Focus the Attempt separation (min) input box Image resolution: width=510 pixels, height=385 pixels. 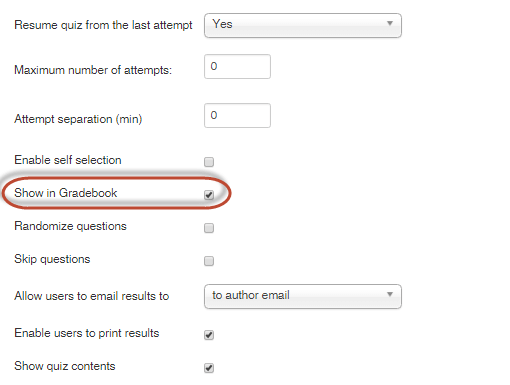pyautogui.click(x=237, y=115)
